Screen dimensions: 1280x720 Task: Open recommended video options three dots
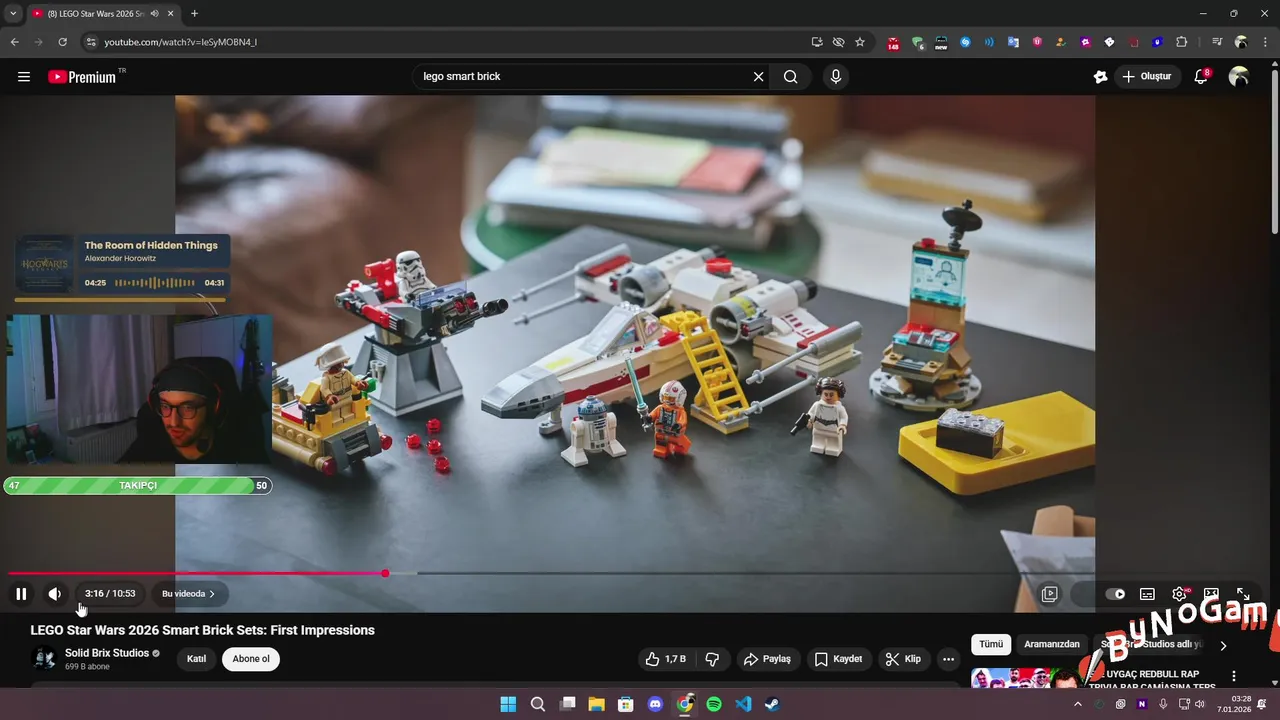pyautogui.click(x=1234, y=676)
